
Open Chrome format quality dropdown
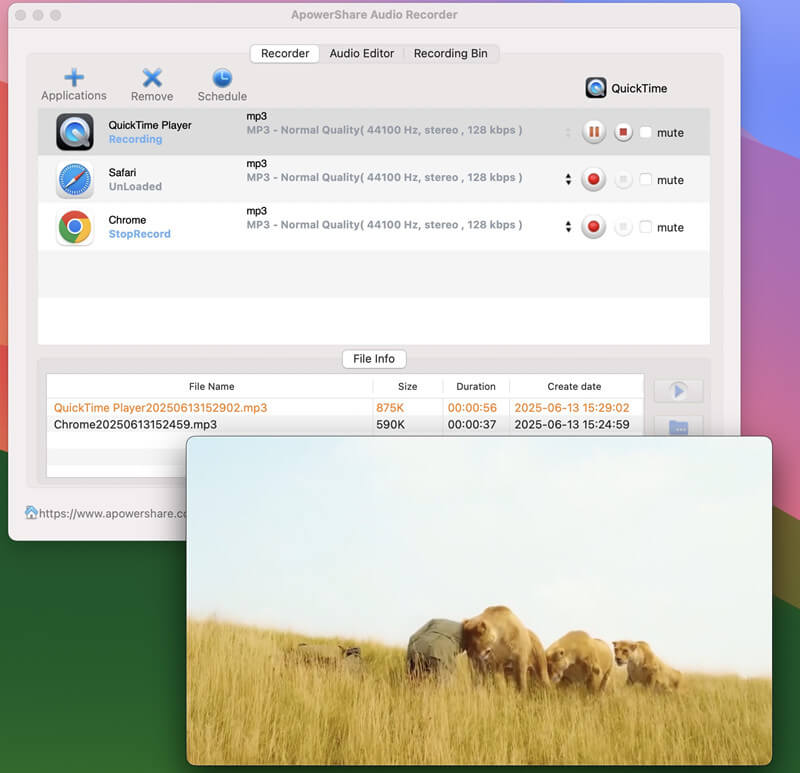coord(568,227)
